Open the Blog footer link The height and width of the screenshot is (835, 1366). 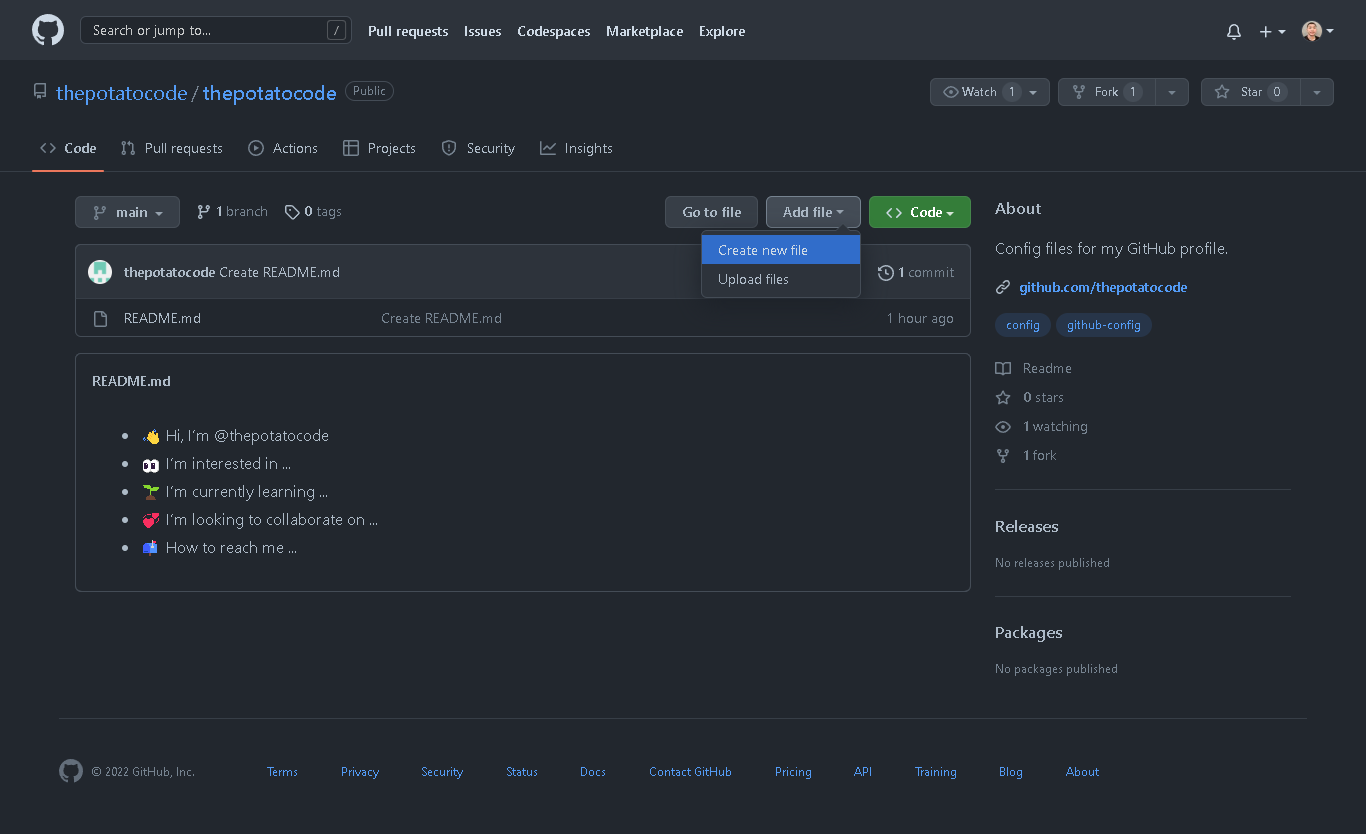[x=1011, y=772]
